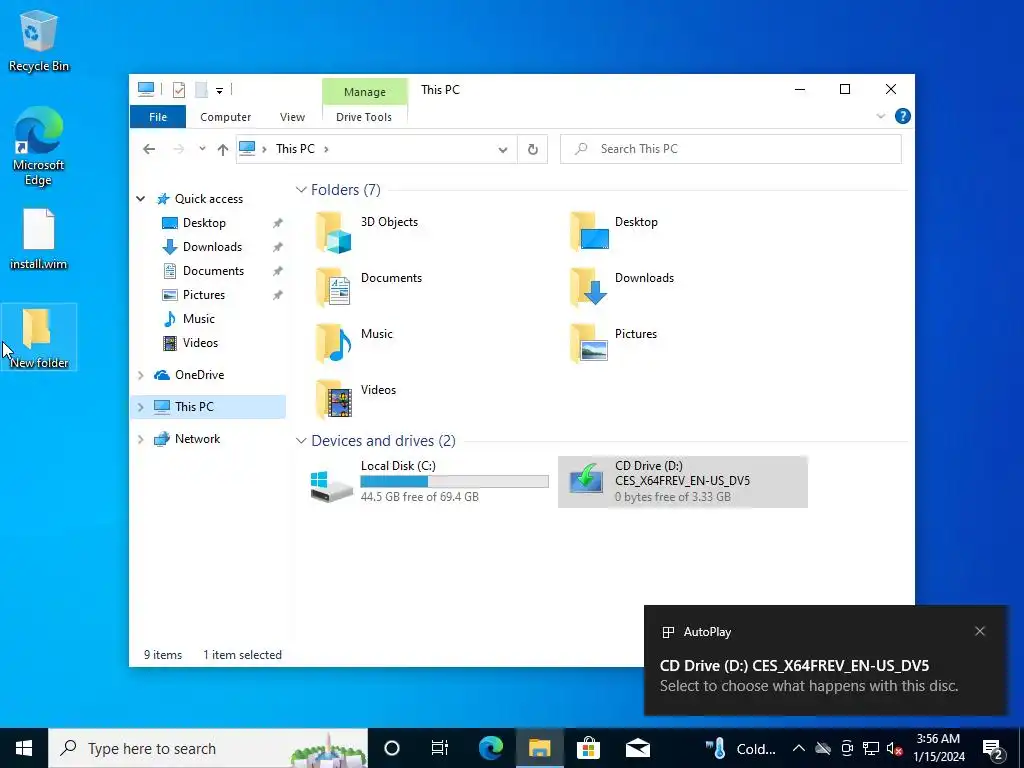Open Task View on taskbar
This screenshot has width=1024, height=768.
tap(440, 748)
